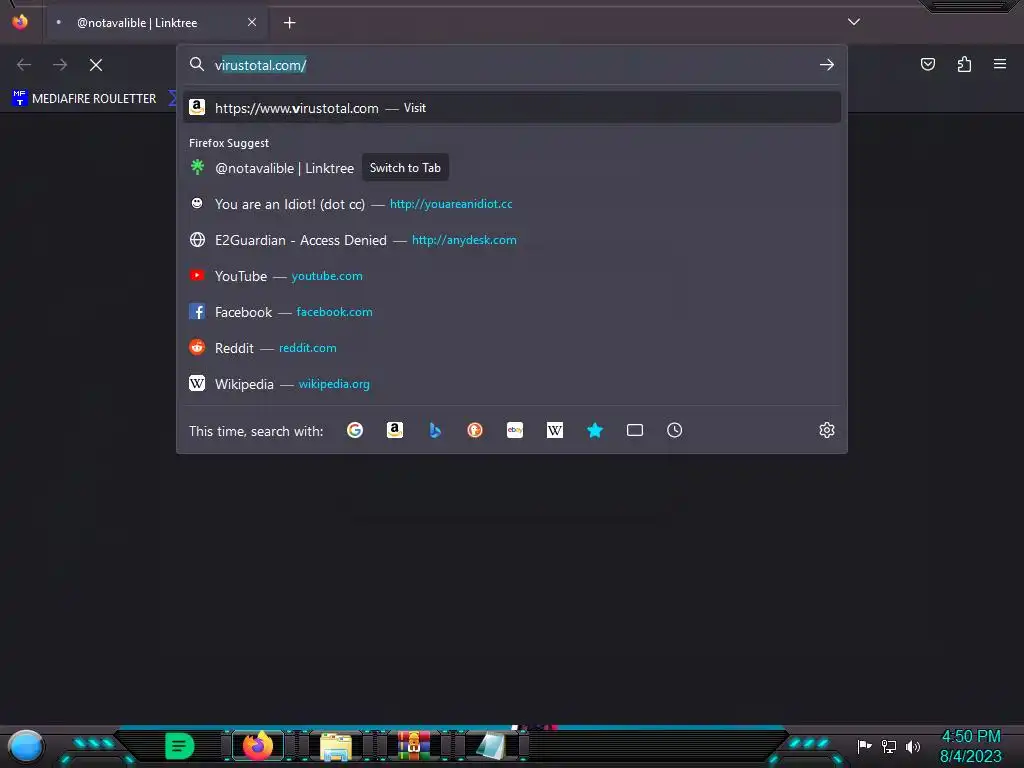Open the notepad app on taskbar
Viewport: 1024px width, 768px height.
point(491,746)
